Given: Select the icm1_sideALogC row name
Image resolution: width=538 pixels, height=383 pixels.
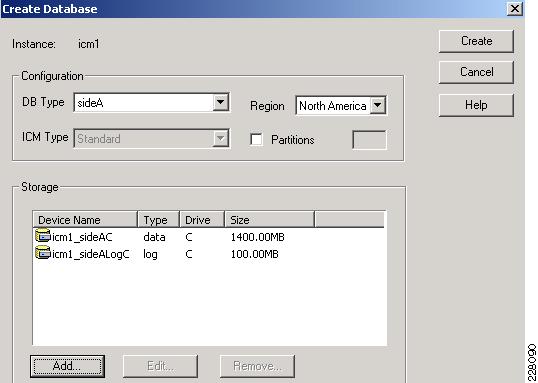Looking at the screenshot, I should [91, 254].
